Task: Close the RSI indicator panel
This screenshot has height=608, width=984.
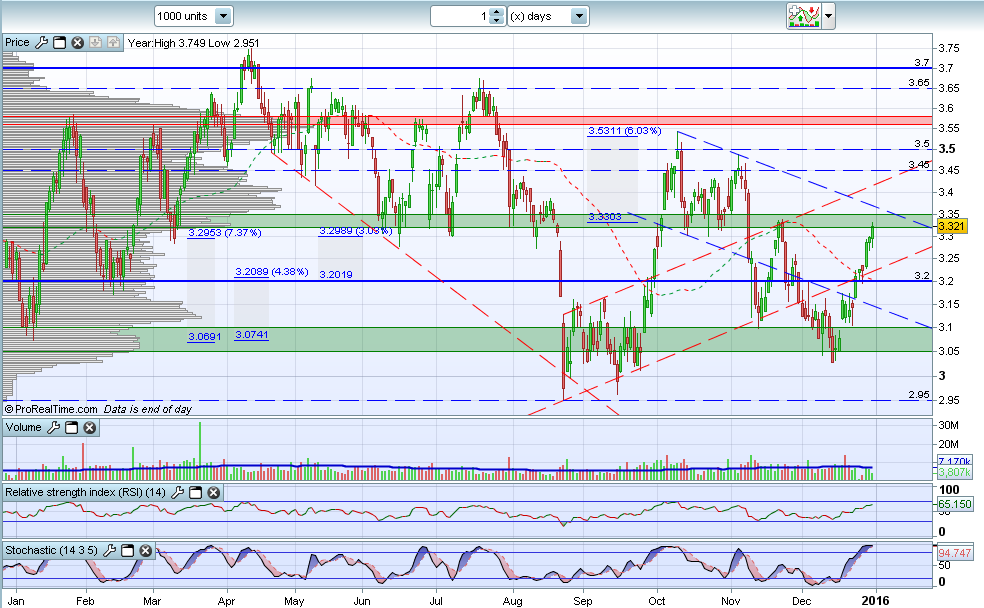Action: pyautogui.click(x=213, y=493)
